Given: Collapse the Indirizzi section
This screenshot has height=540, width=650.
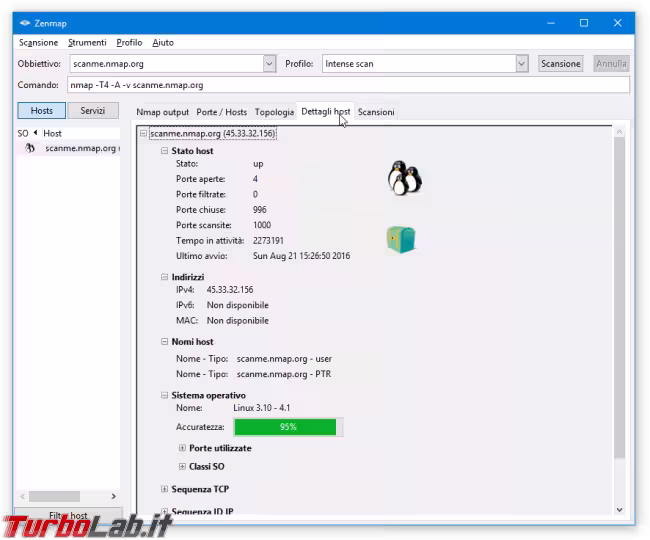Looking at the screenshot, I should [164, 277].
